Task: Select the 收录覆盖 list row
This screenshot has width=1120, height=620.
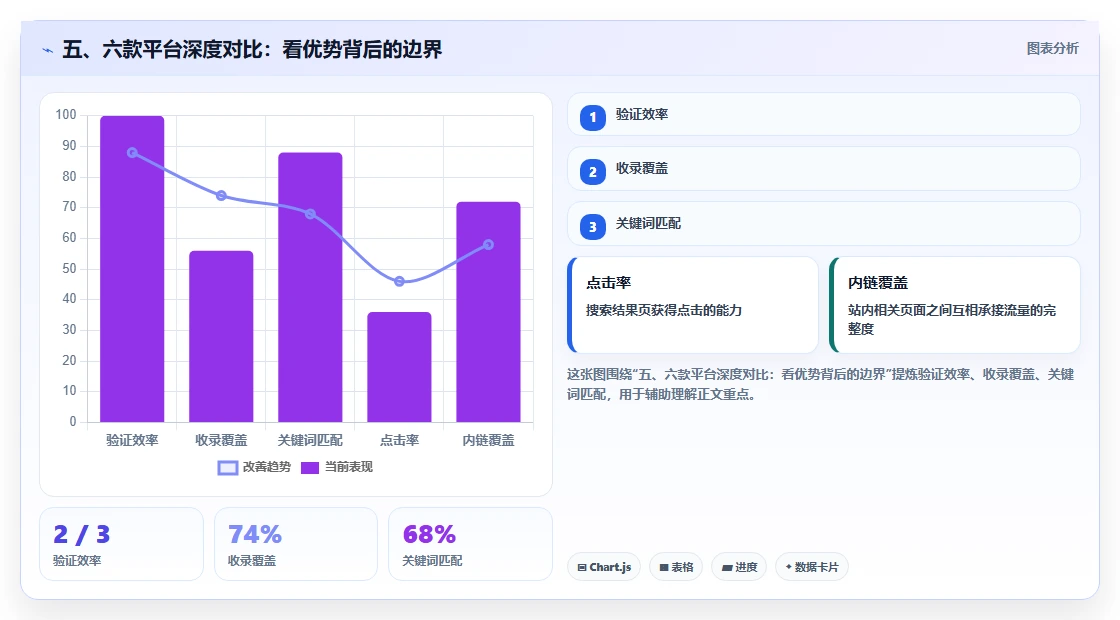Action: (824, 169)
